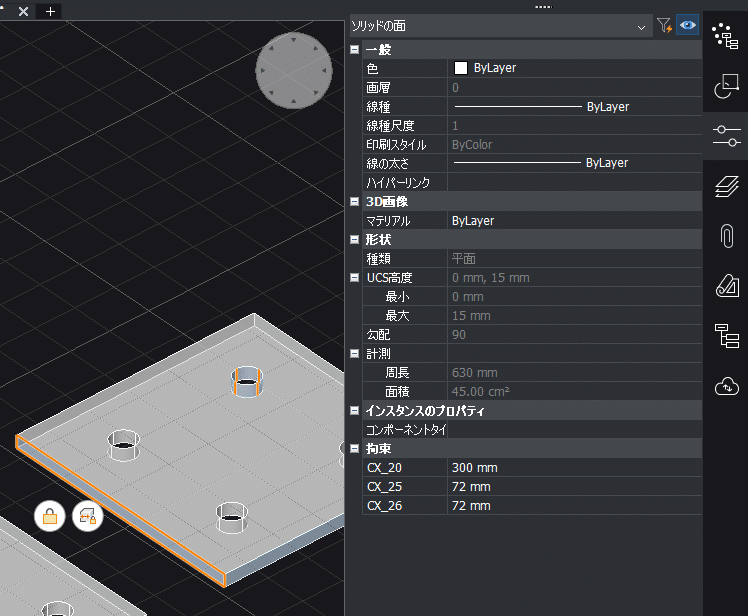
Task: Click the CX_20 constraint label
Action: pos(384,468)
